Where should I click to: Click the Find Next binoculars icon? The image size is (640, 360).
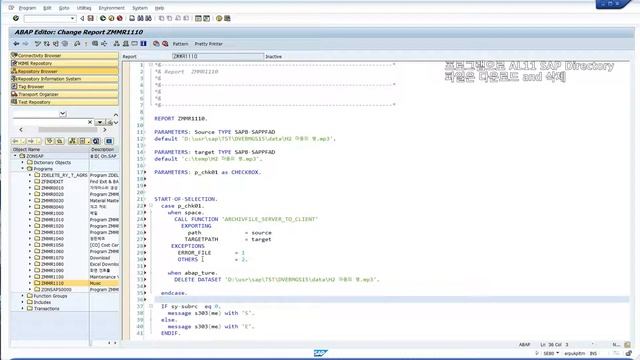(149, 18)
